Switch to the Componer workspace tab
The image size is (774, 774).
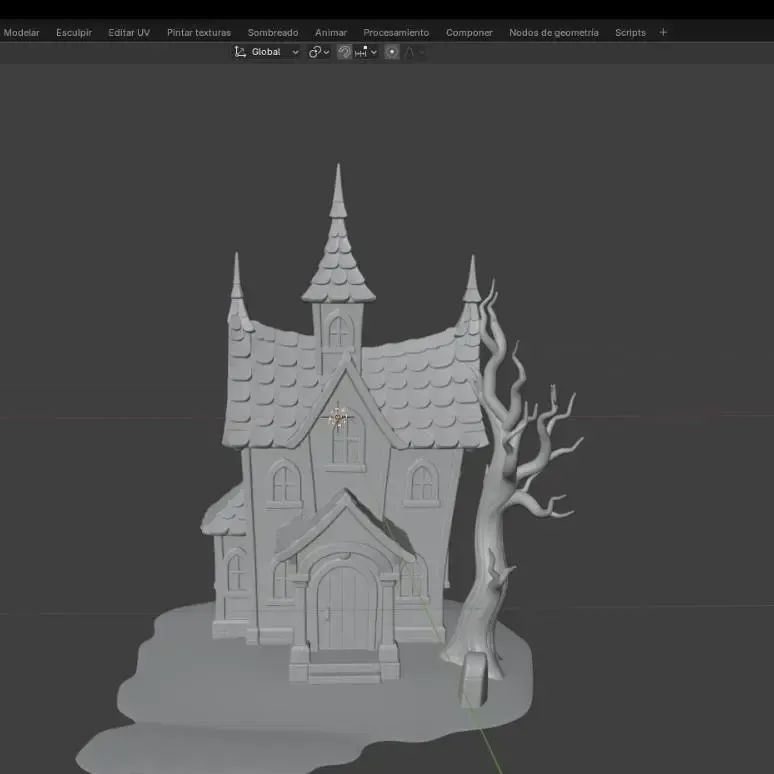pos(469,33)
